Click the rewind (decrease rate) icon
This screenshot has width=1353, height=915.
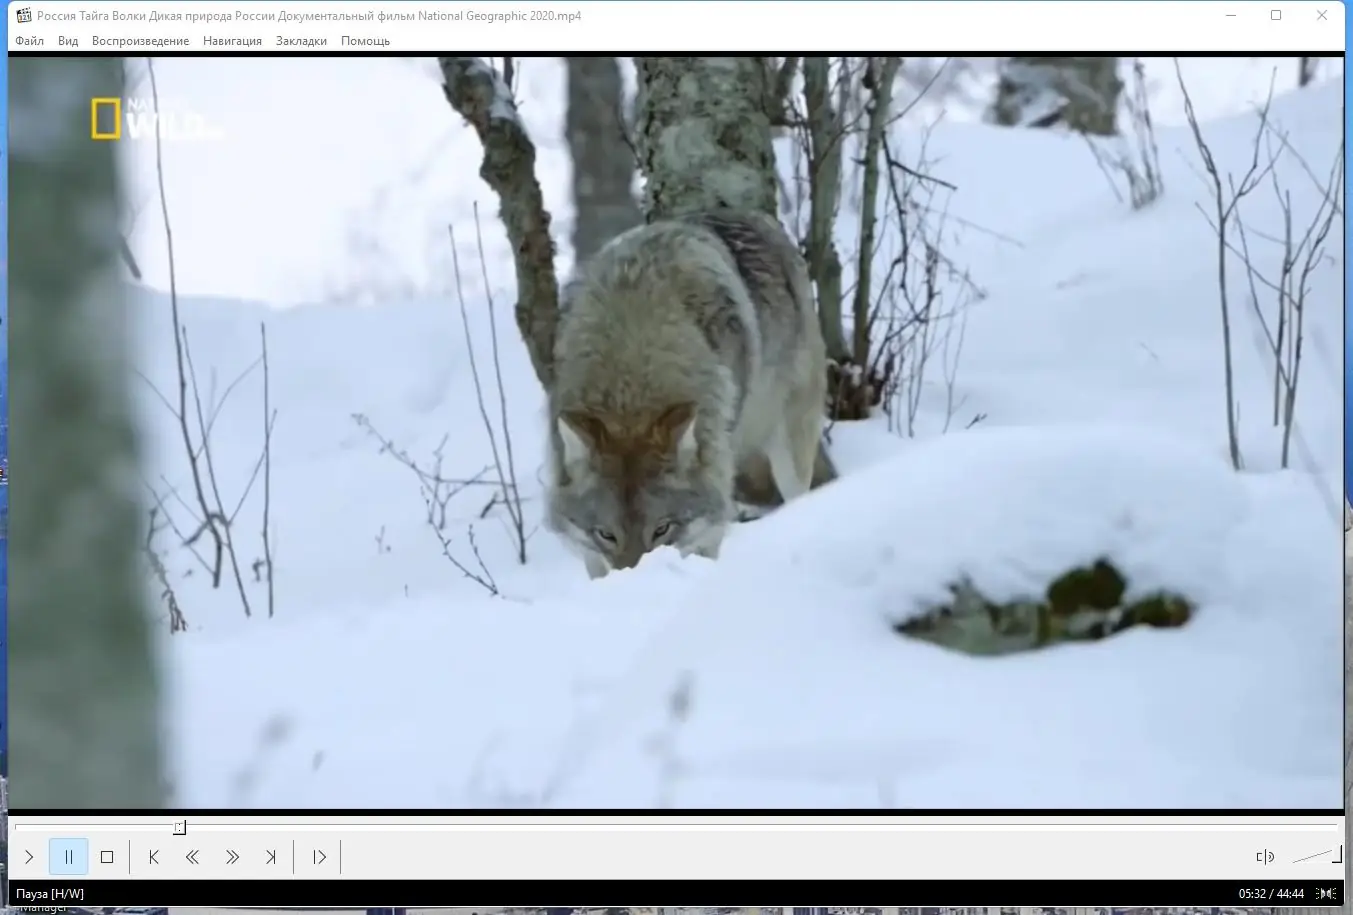(192, 857)
